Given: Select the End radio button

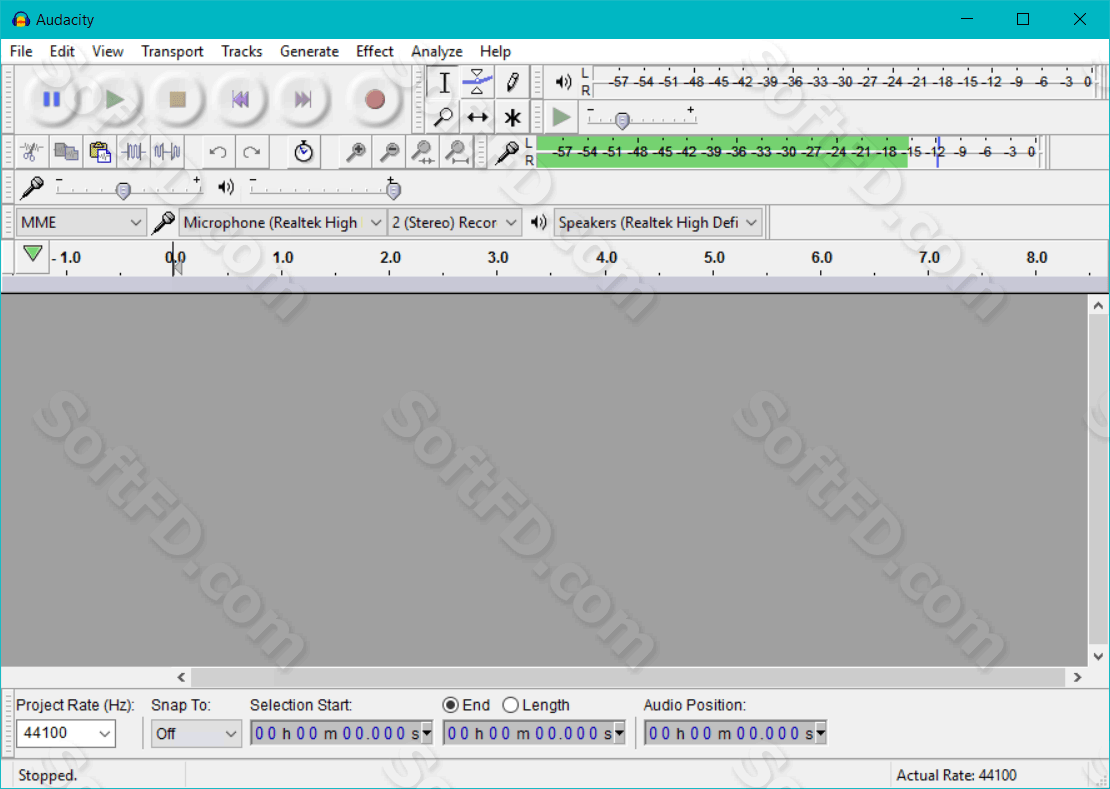Looking at the screenshot, I should 450,706.
